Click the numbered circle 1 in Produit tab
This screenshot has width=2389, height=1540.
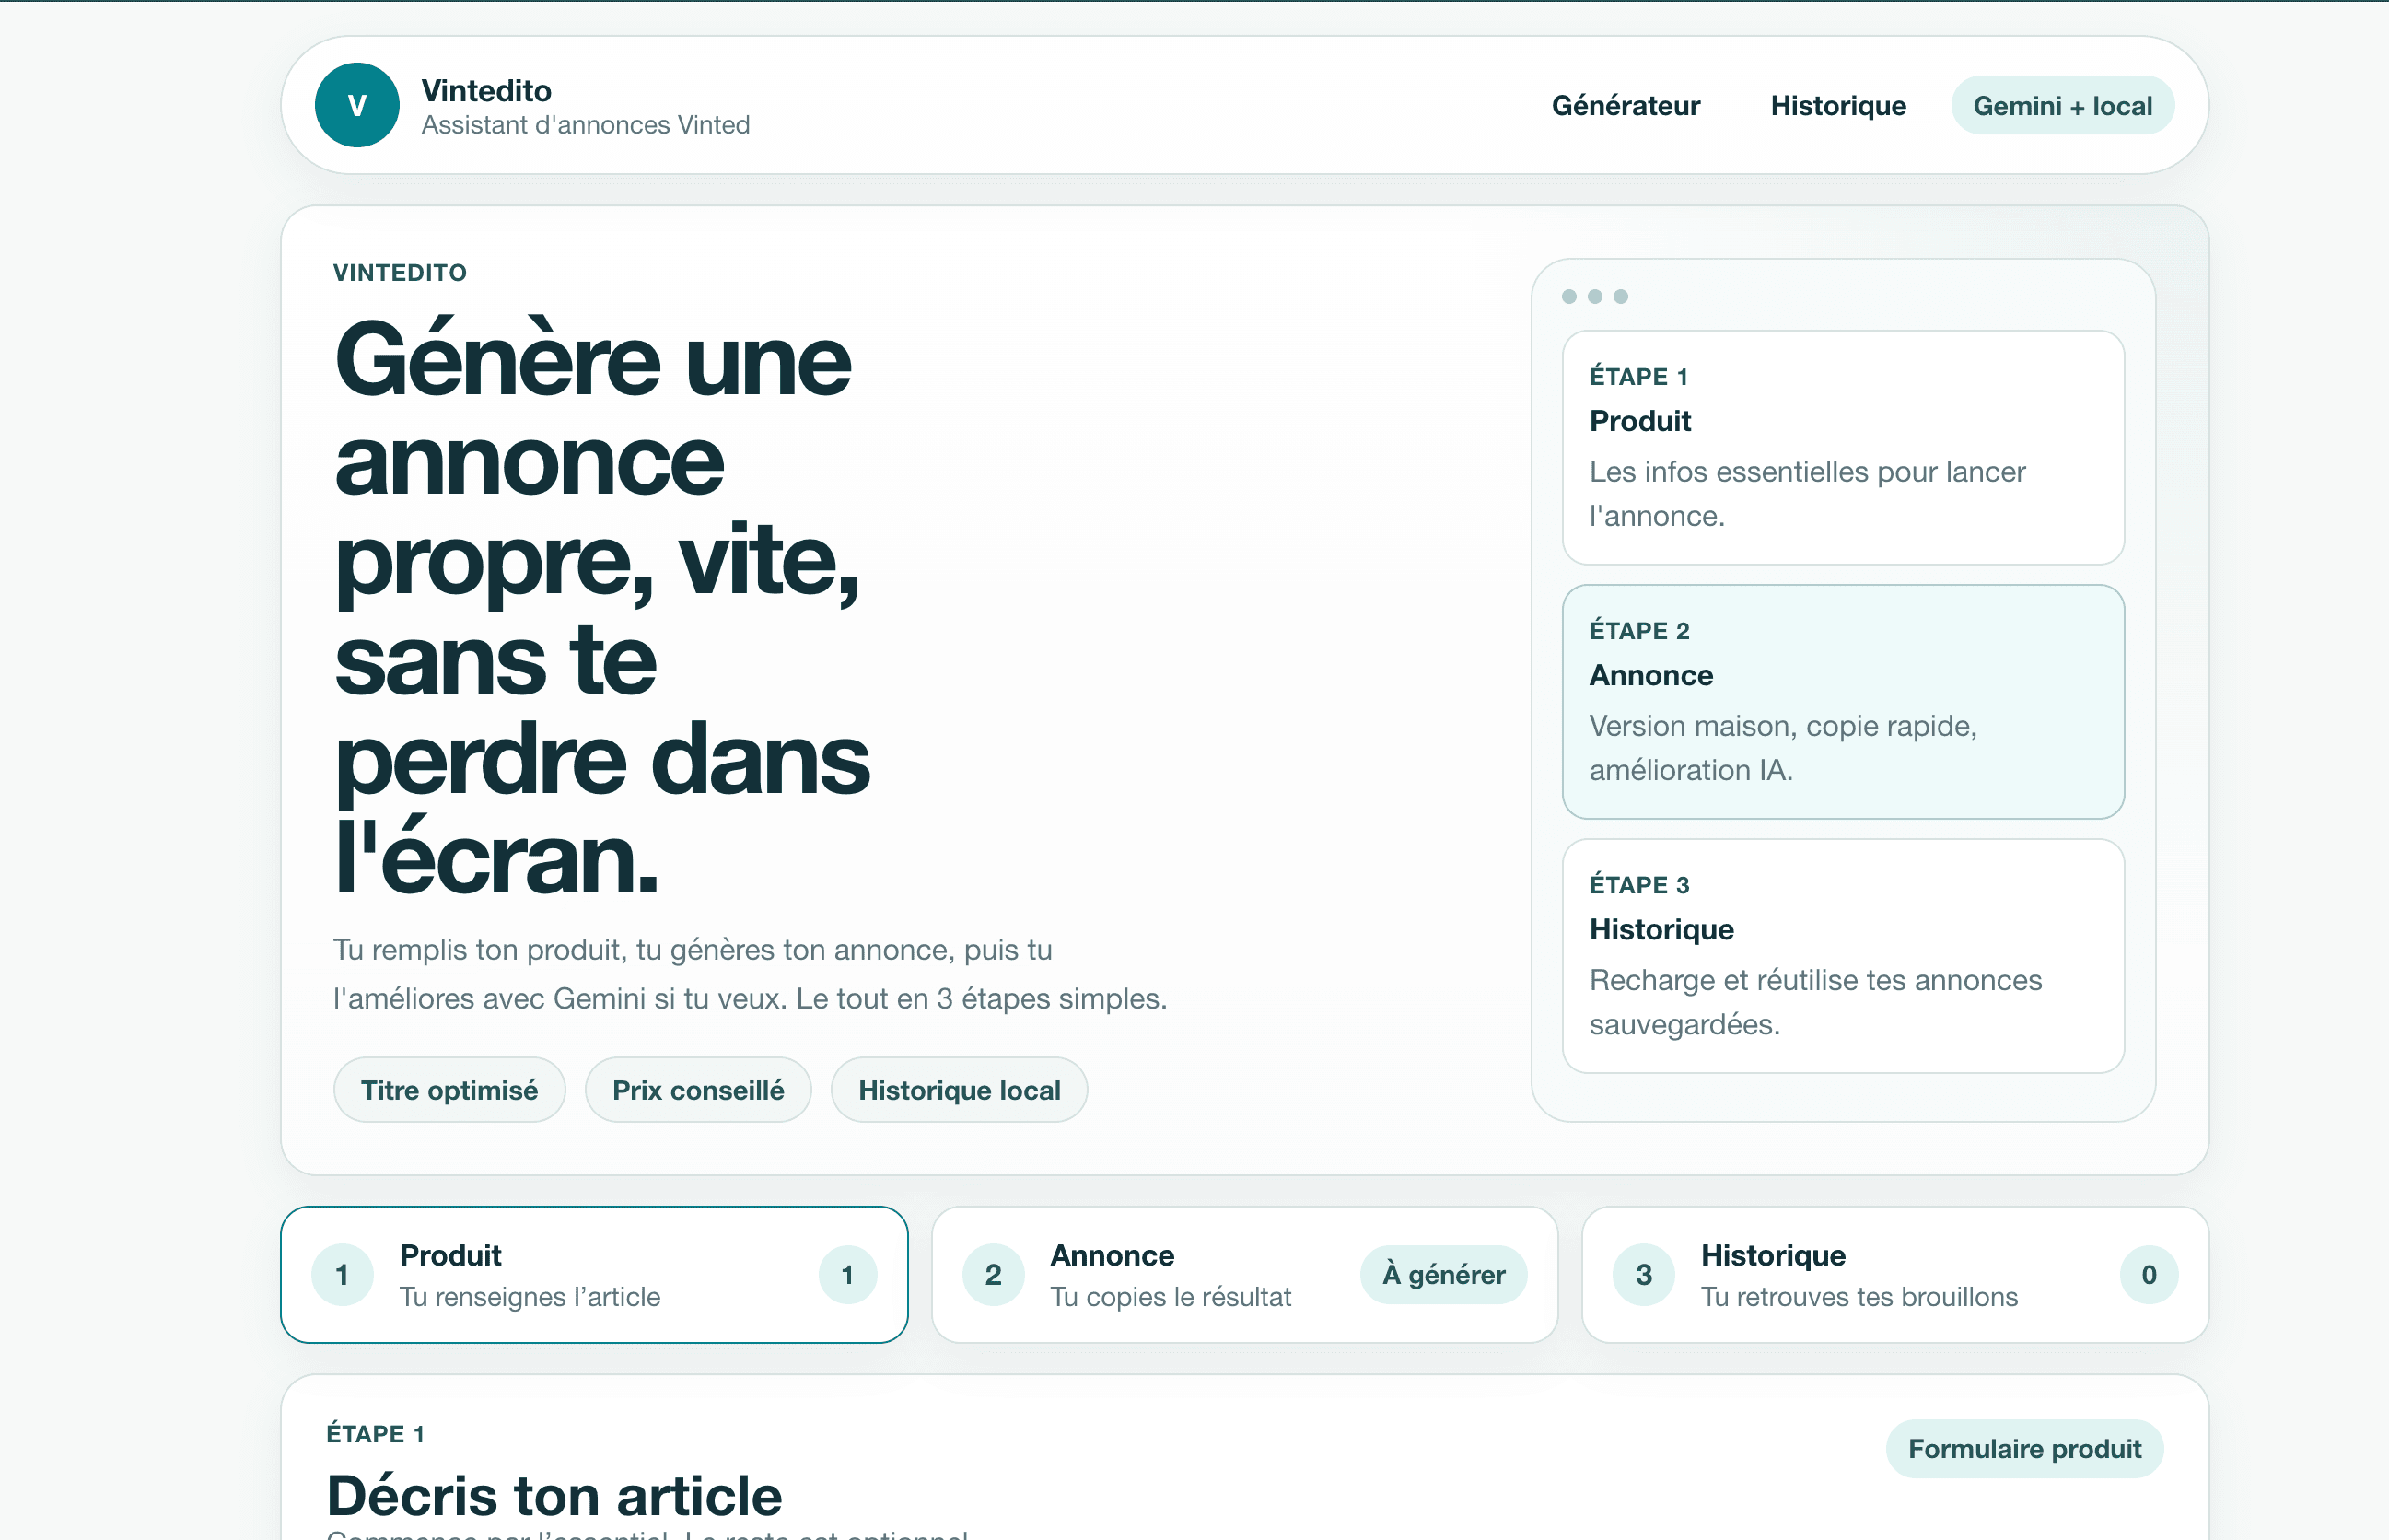pyautogui.click(x=342, y=1275)
